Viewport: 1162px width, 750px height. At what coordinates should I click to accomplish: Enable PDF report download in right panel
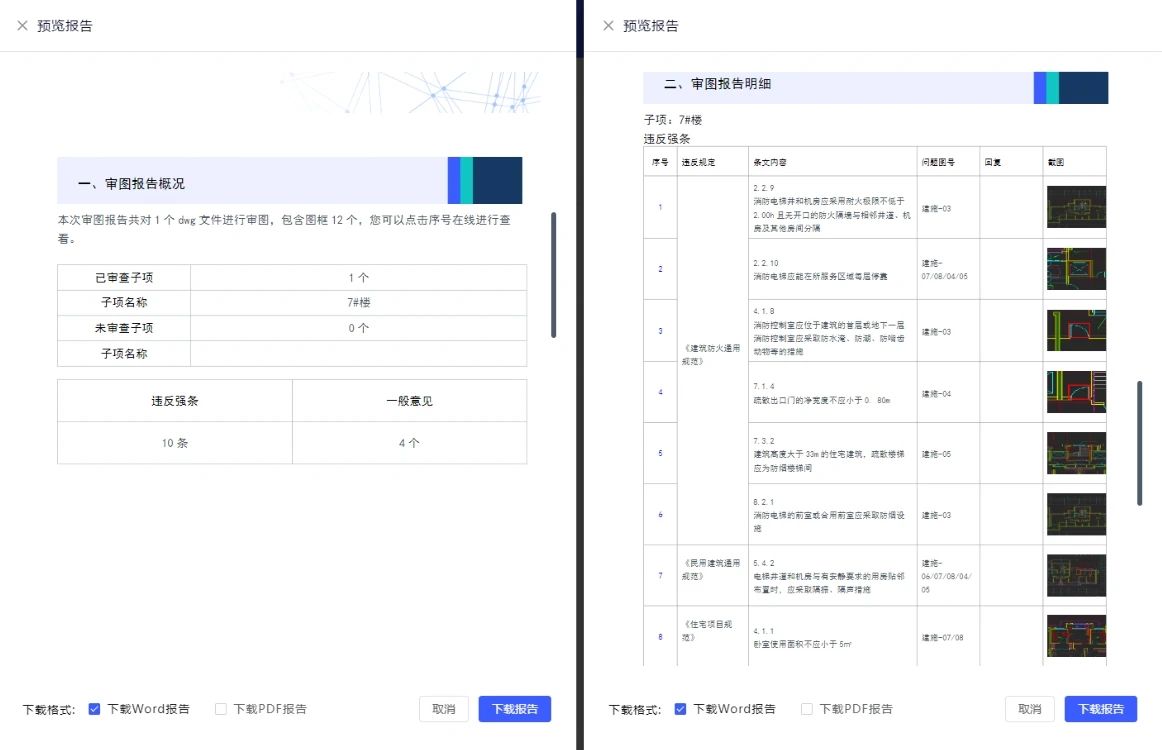pos(807,709)
